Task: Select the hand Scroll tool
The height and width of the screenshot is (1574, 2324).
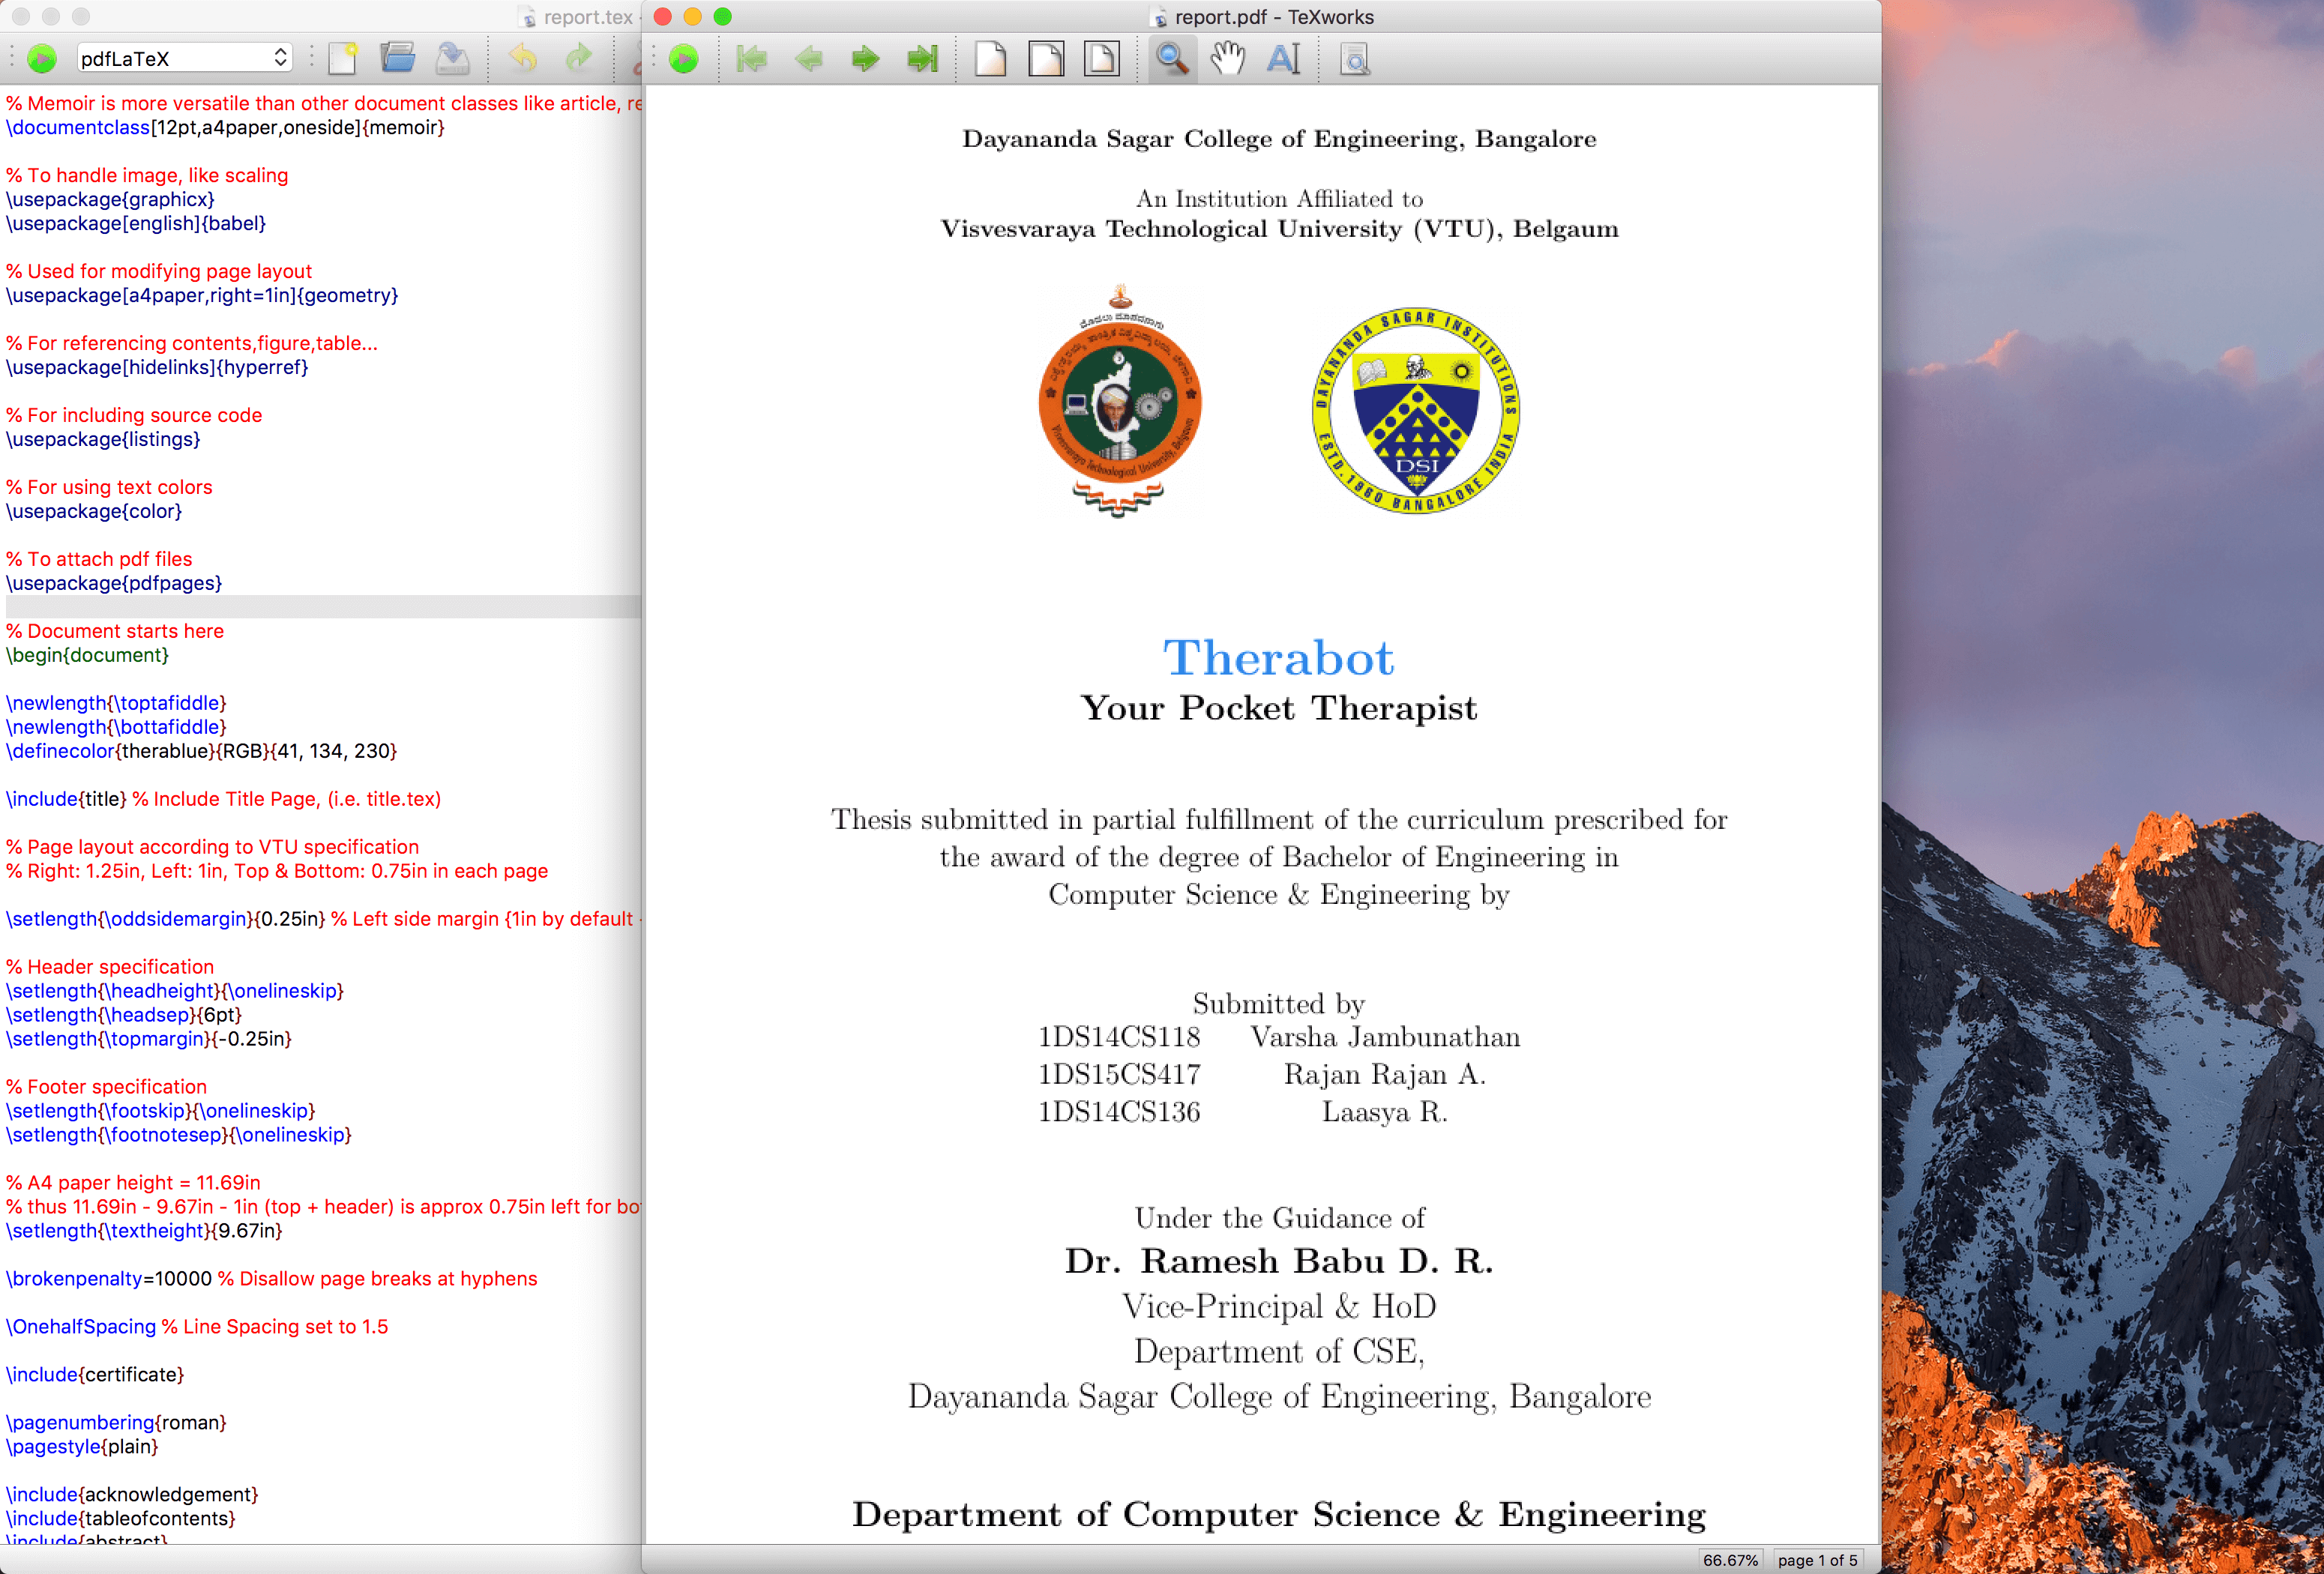Action: click(x=1227, y=59)
